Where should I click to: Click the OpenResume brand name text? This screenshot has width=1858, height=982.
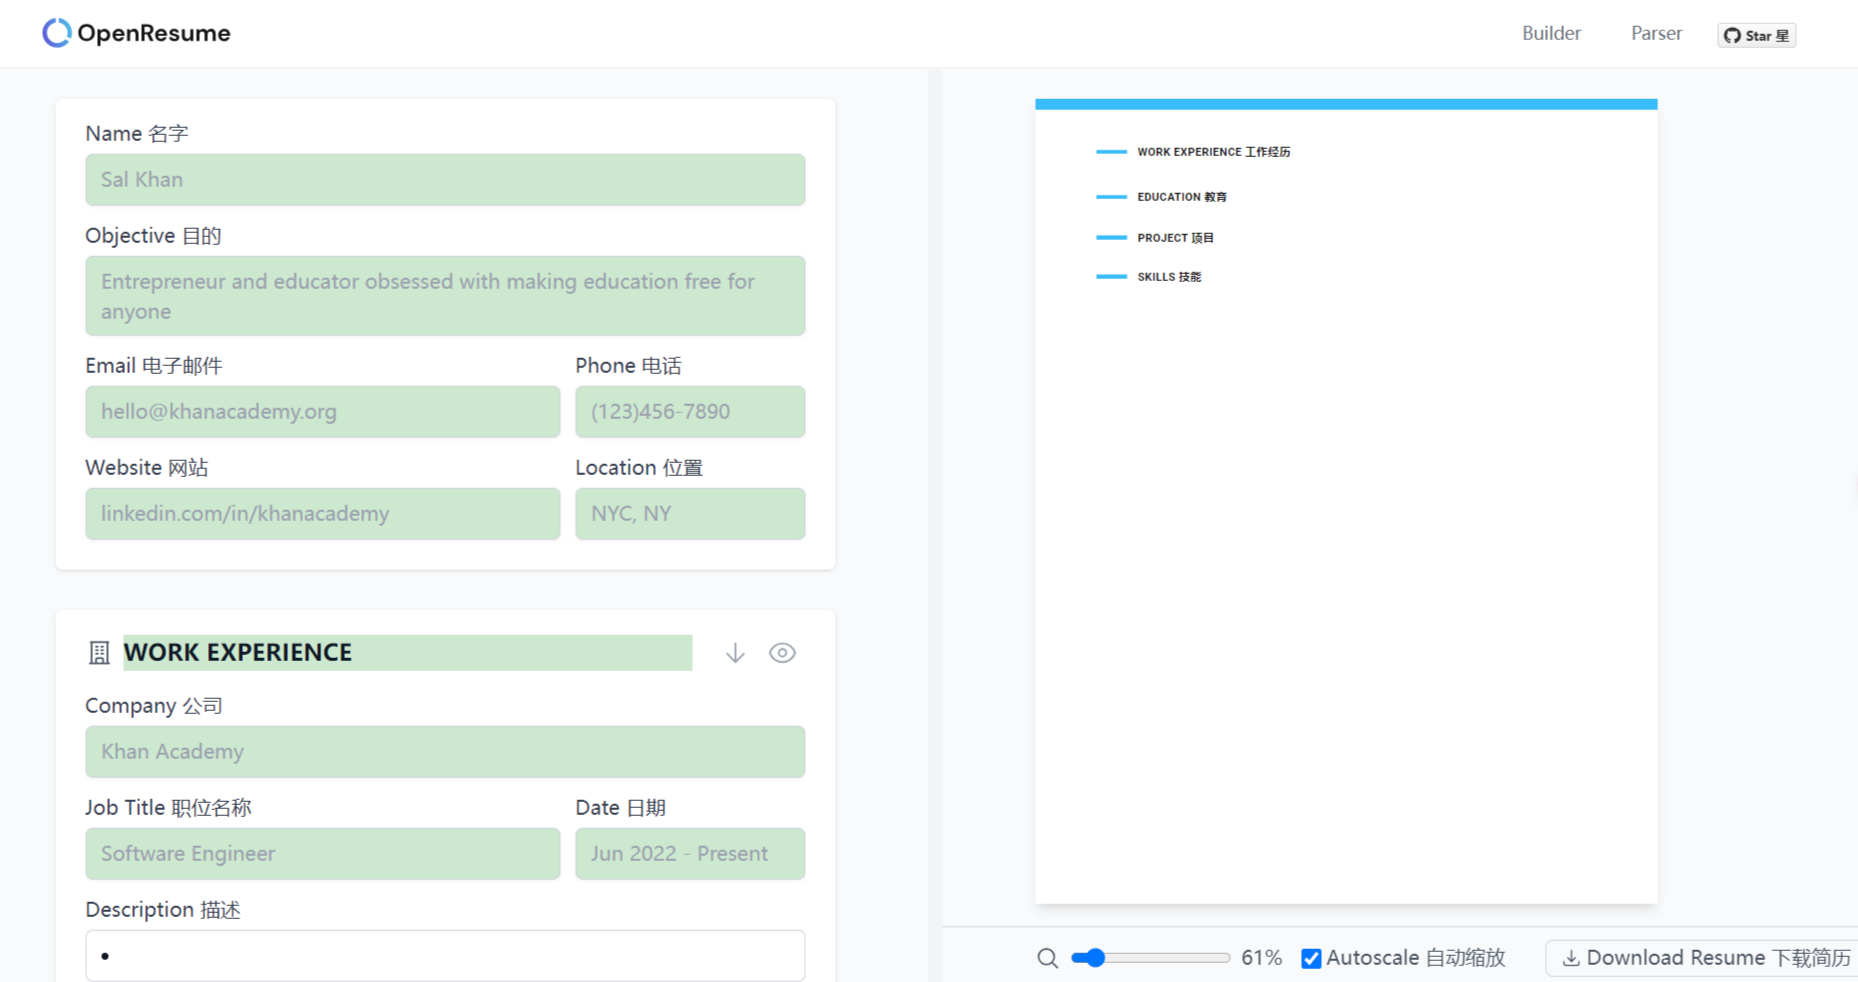click(x=154, y=33)
